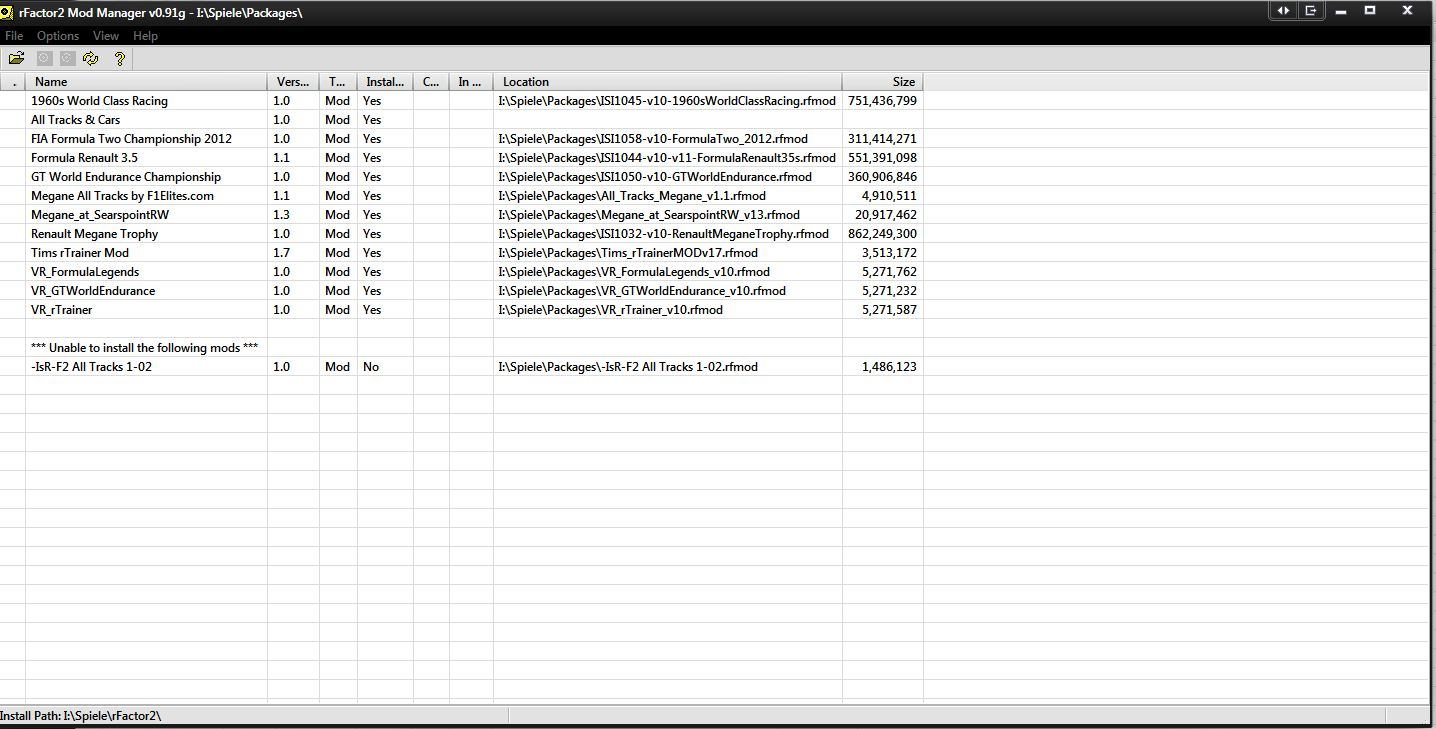This screenshot has height=729, width=1436.
Task: Click the VR_FormulaLegends_v10.rfmod path
Action: click(634, 272)
